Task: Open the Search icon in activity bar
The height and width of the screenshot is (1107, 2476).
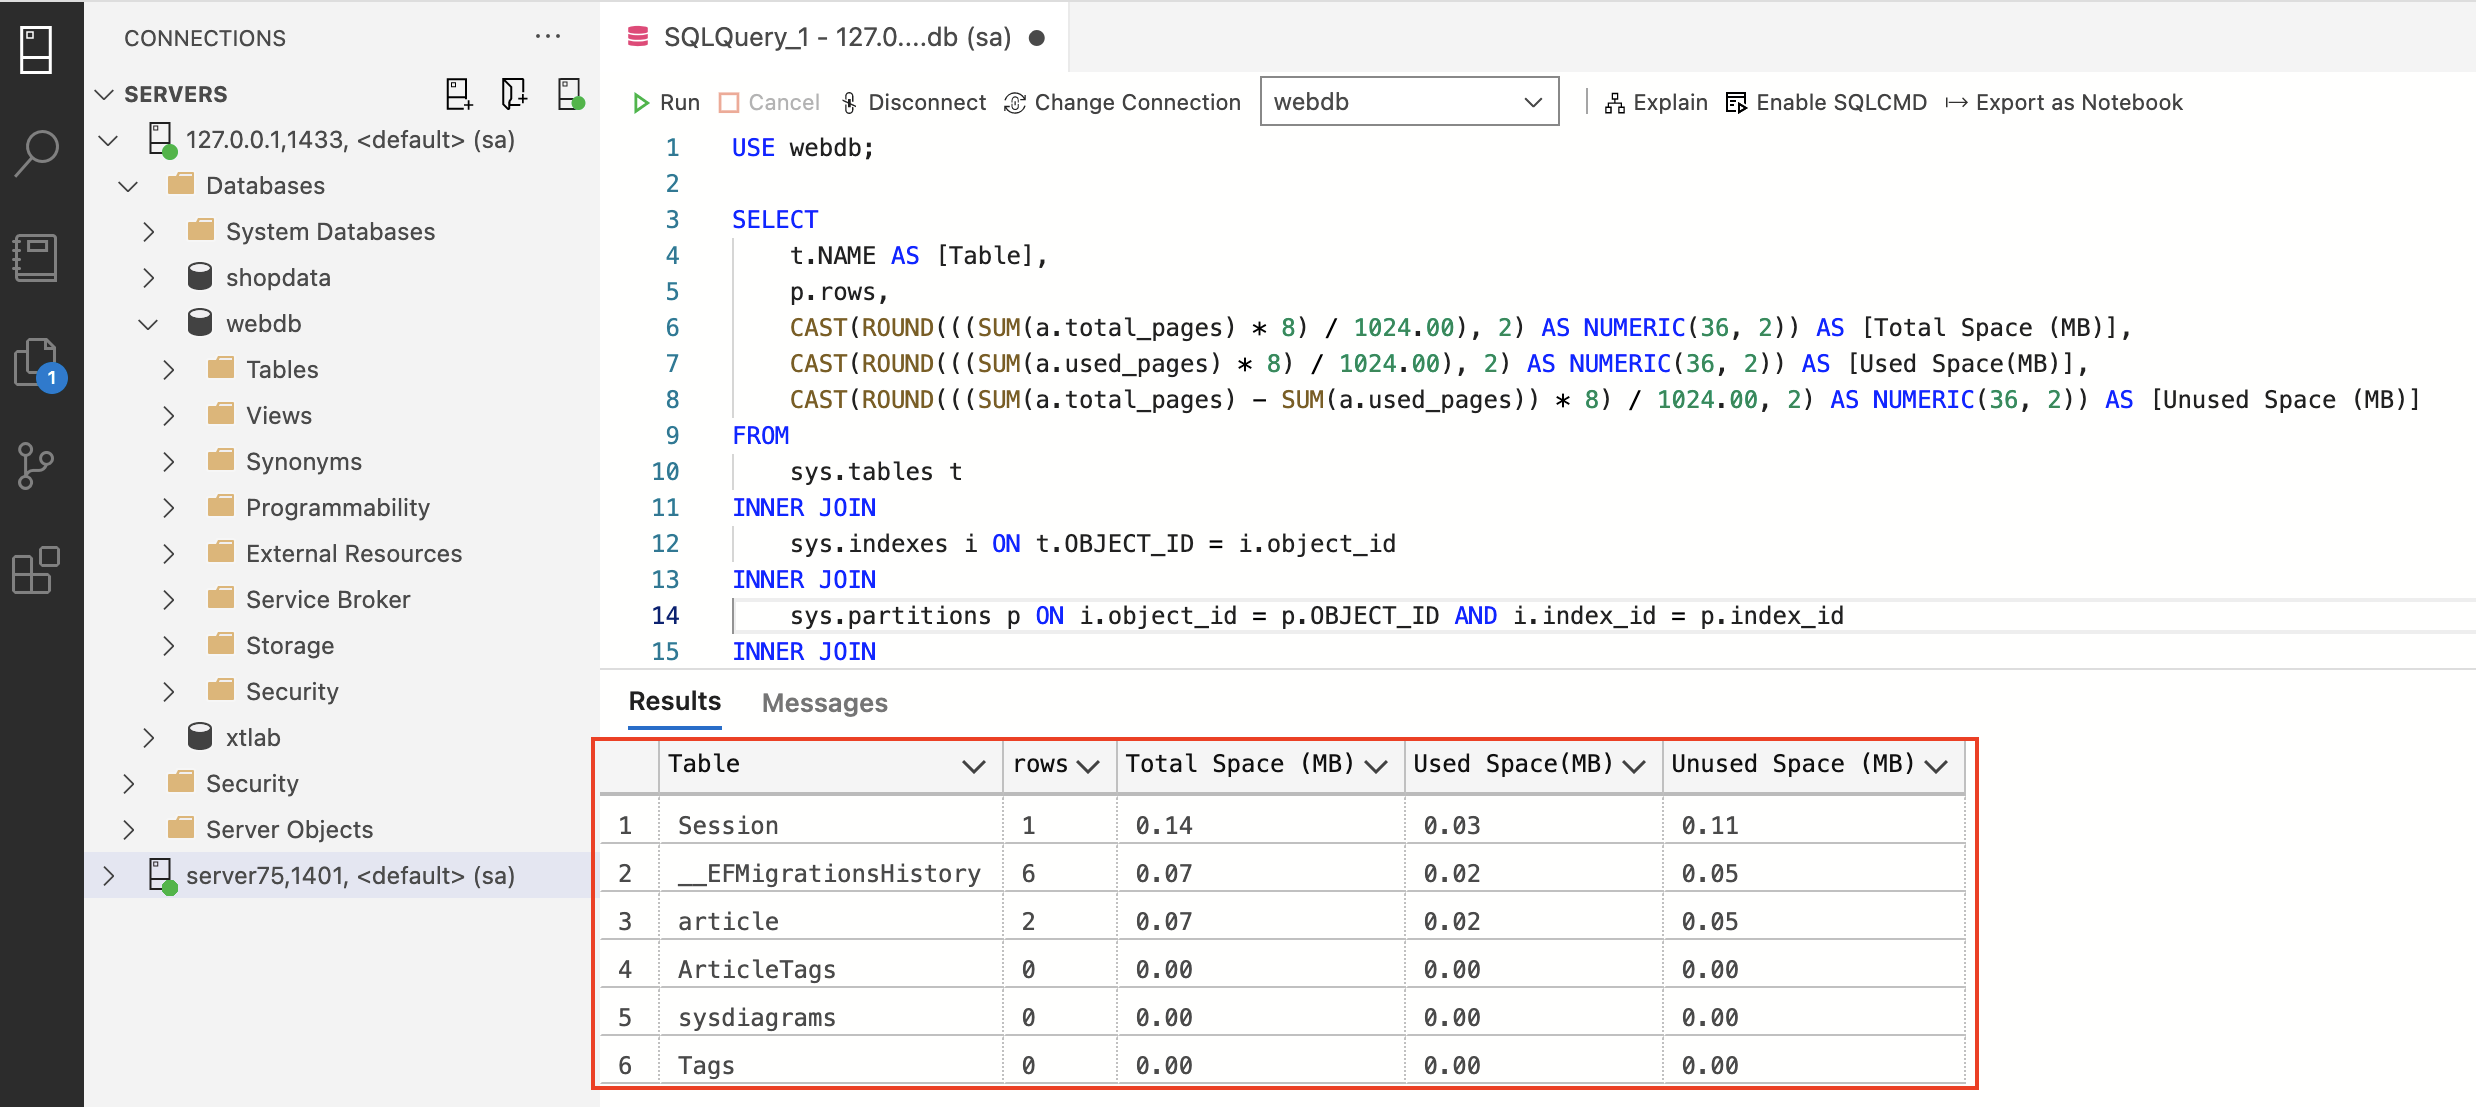Action: coord(38,153)
